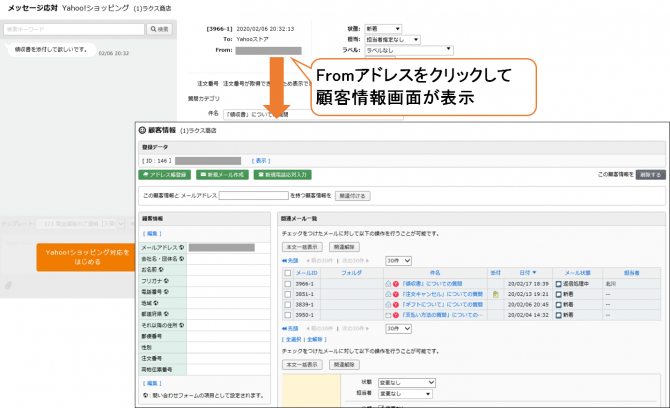The image size is (670, 408).
Task: Click the paperclip attachment icon in message window
Action: [8, 285]
